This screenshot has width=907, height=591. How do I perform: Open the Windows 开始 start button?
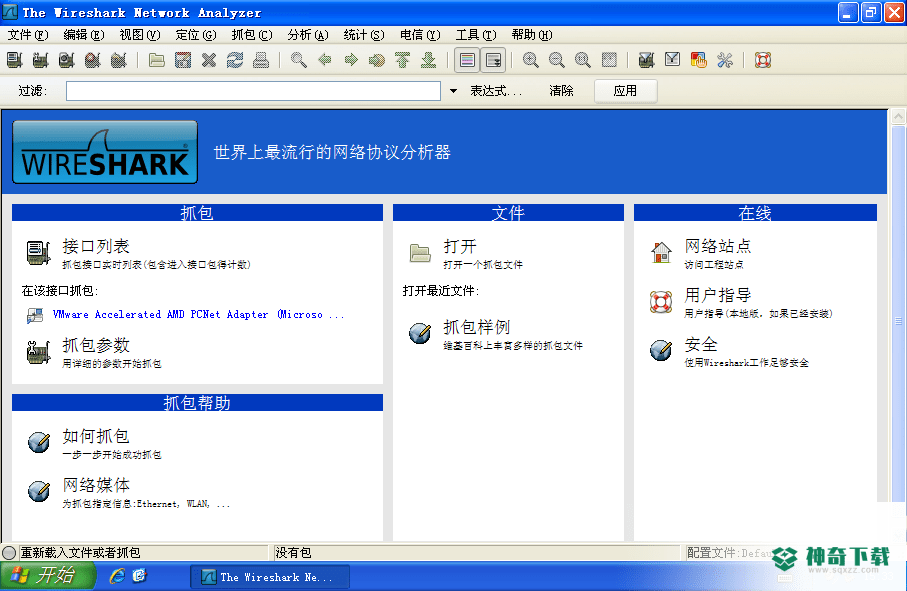(x=47, y=575)
